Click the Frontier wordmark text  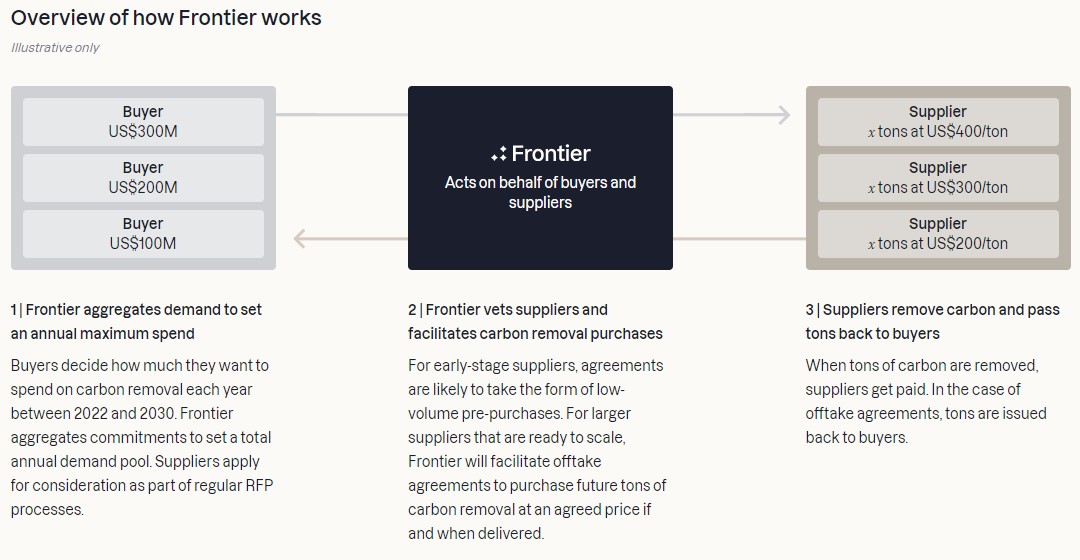(551, 154)
